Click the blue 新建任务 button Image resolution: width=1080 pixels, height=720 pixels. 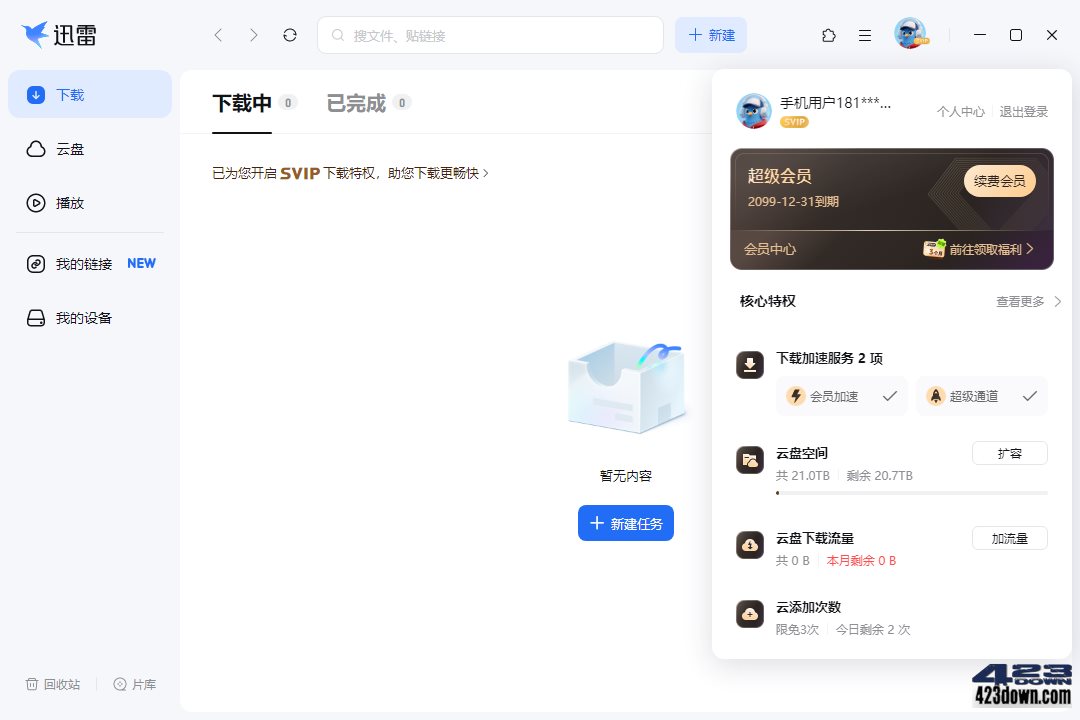click(x=625, y=524)
